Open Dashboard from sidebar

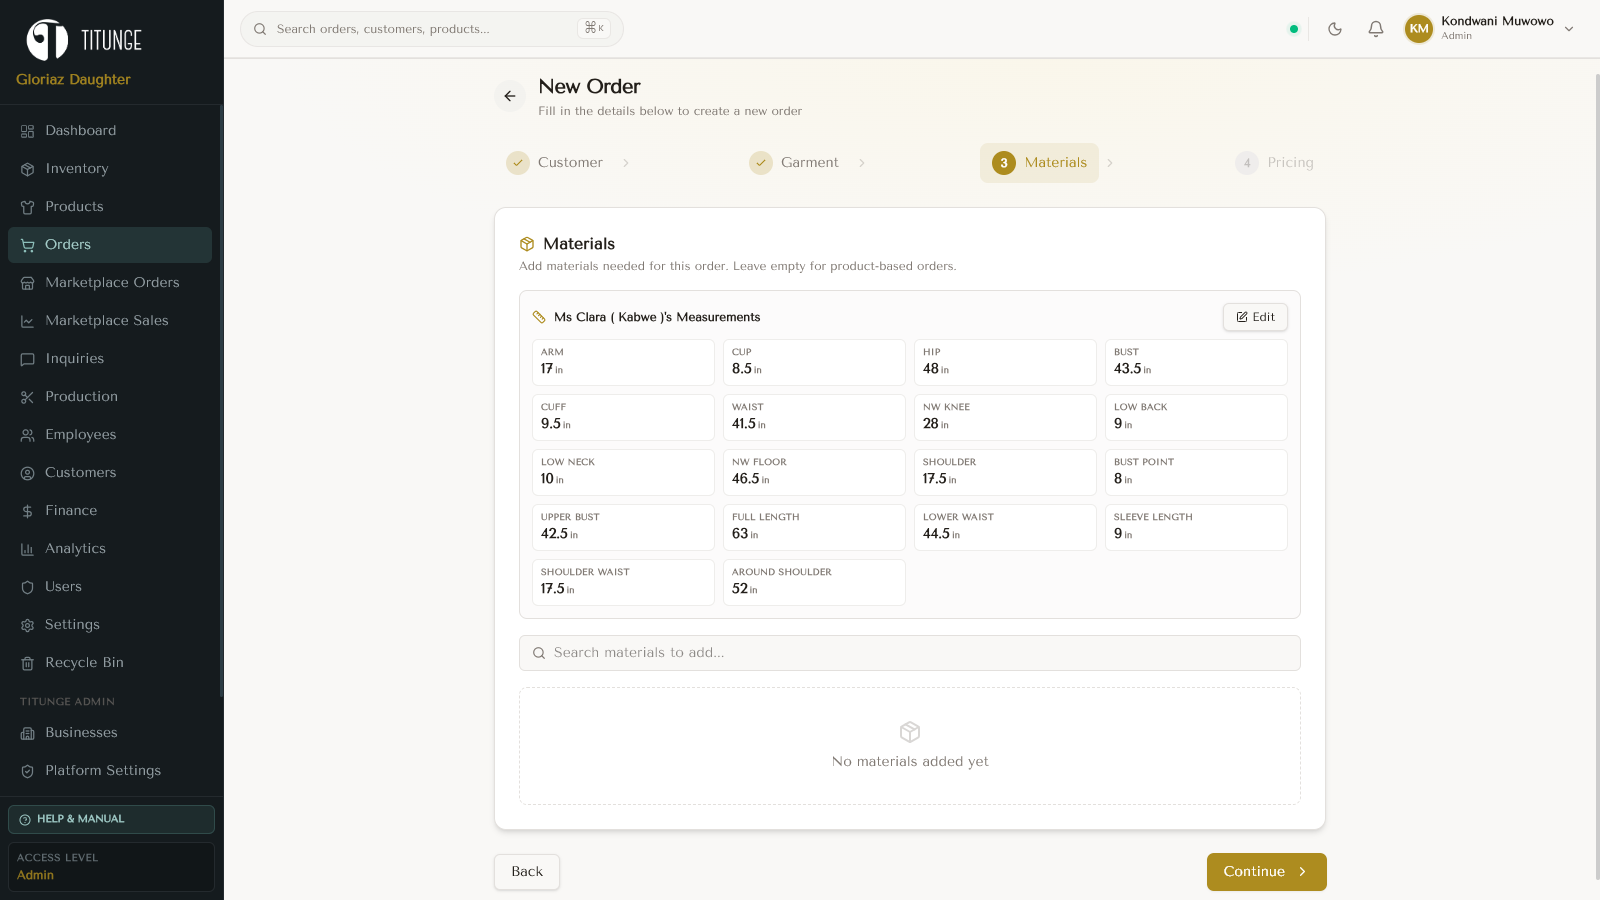[x=110, y=131]
